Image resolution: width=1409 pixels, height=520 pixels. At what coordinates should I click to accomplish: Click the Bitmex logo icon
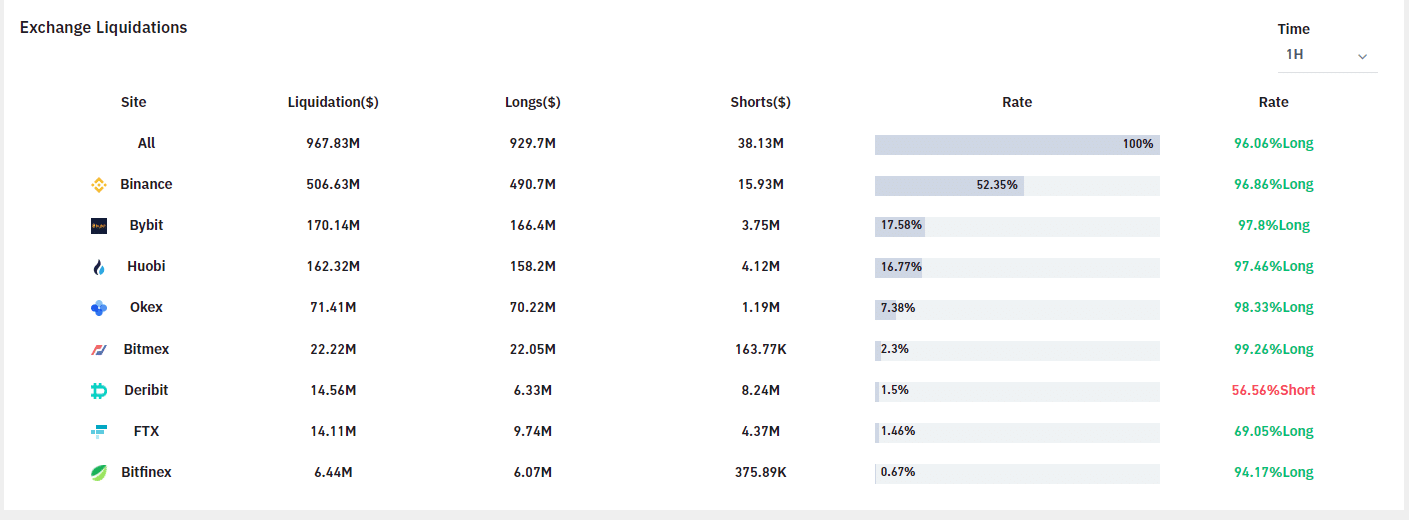coord(99,350)
